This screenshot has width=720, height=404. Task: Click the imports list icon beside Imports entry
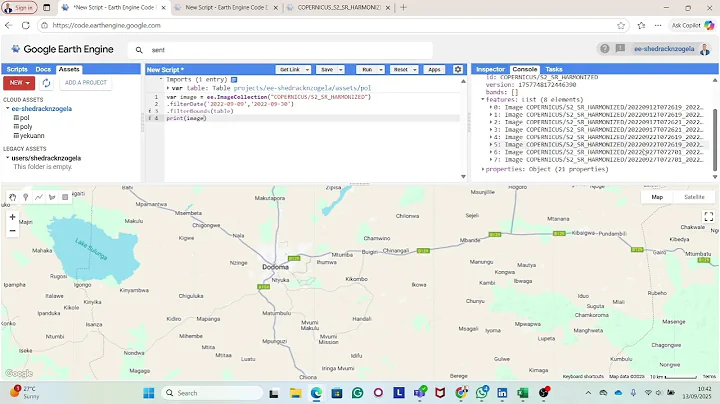tap(234, 79)
